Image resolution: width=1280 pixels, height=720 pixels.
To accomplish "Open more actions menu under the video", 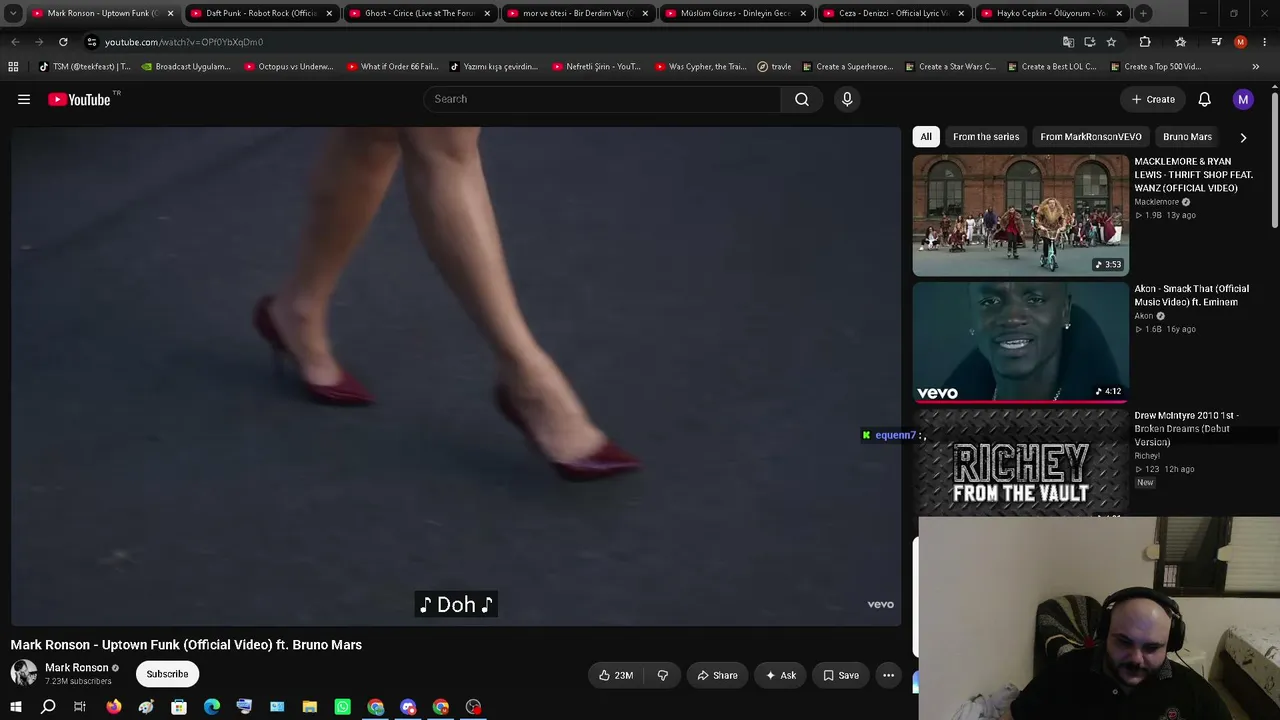I will 888,675.
